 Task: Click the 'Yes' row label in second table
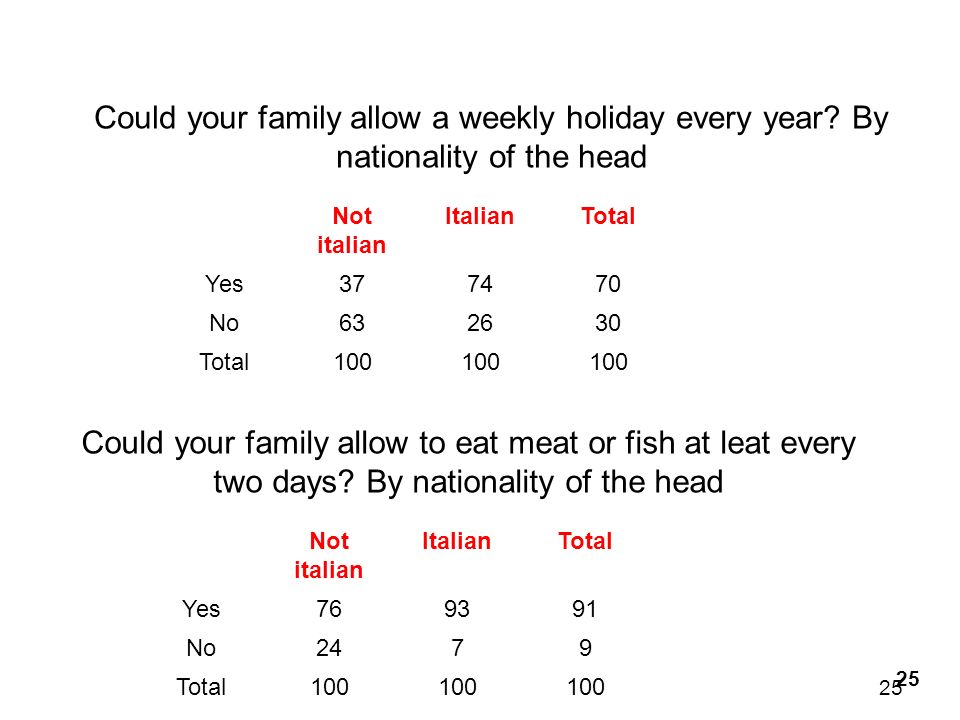pyautogui.click(x=201, y=609)
